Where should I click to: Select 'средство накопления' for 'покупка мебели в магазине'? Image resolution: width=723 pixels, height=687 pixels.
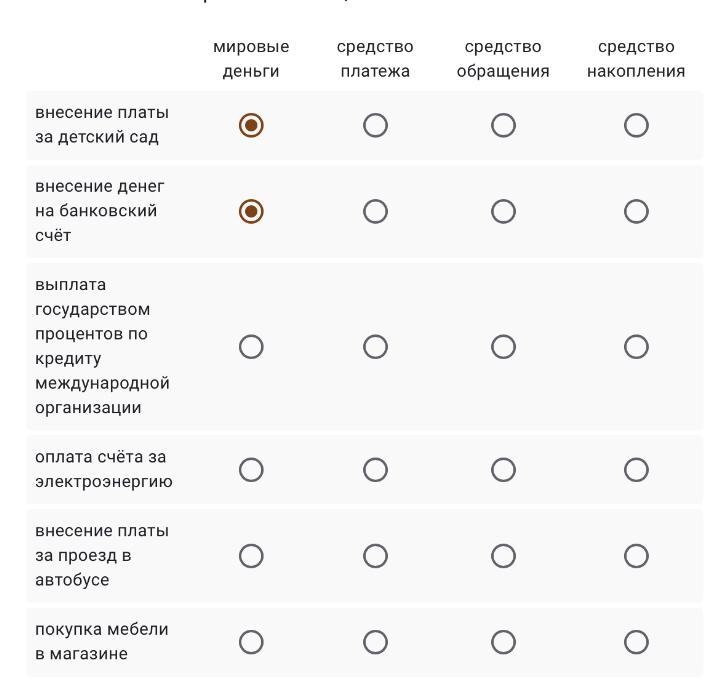coord(636,641)
